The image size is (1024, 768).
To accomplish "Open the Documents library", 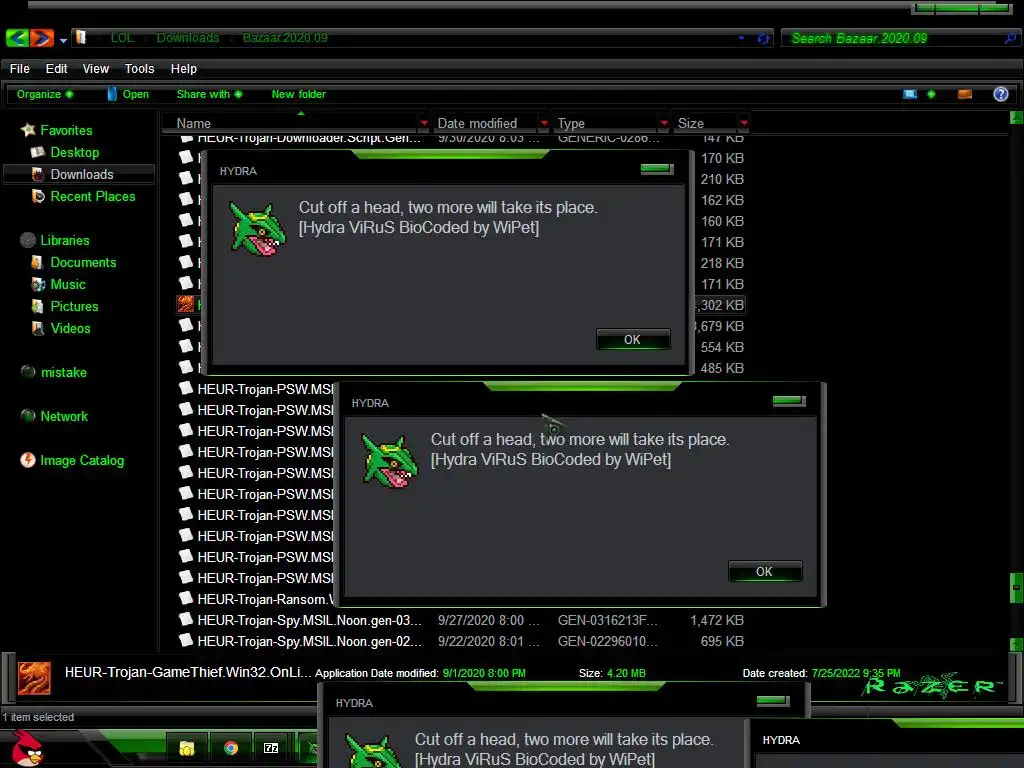I will point(83,263).
